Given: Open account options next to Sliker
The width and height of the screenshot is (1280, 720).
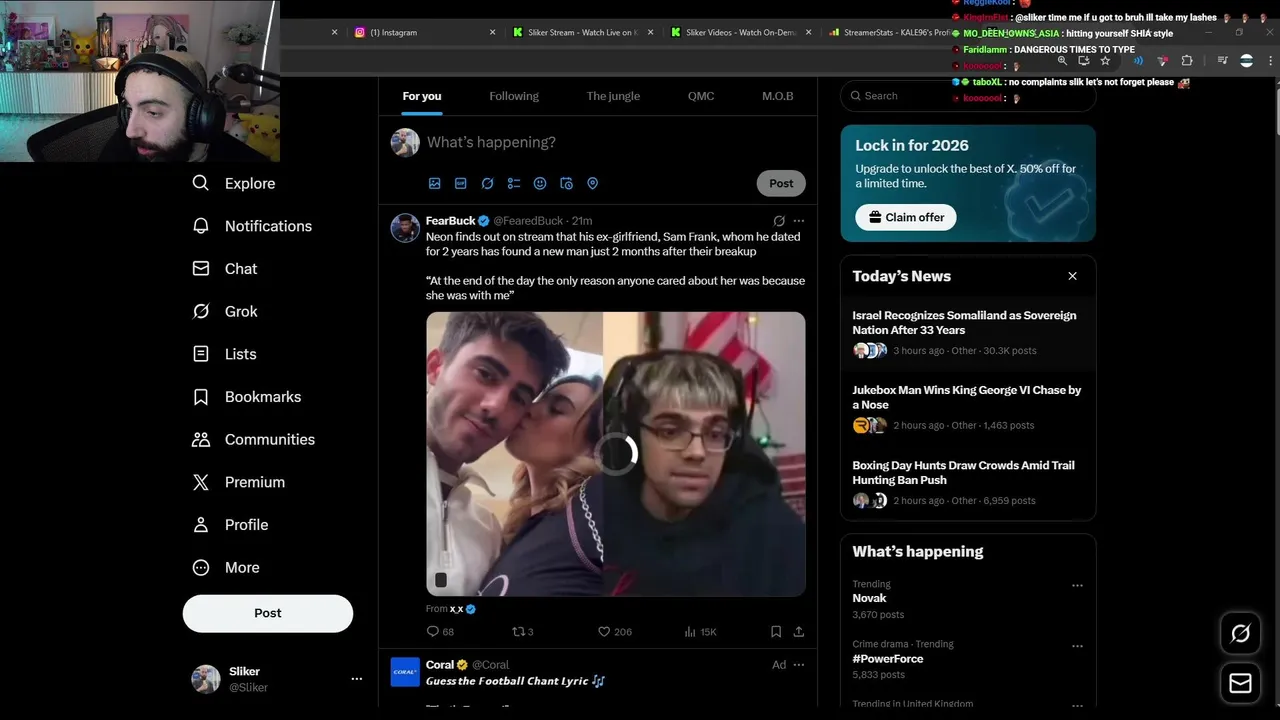Looking at the screenshot, I should (356, 679).
